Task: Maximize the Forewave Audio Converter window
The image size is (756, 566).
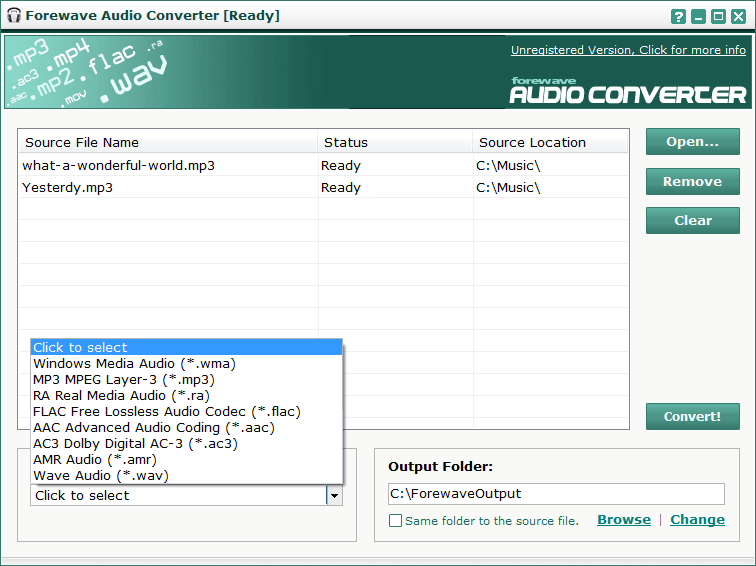Action: [718, 17]
